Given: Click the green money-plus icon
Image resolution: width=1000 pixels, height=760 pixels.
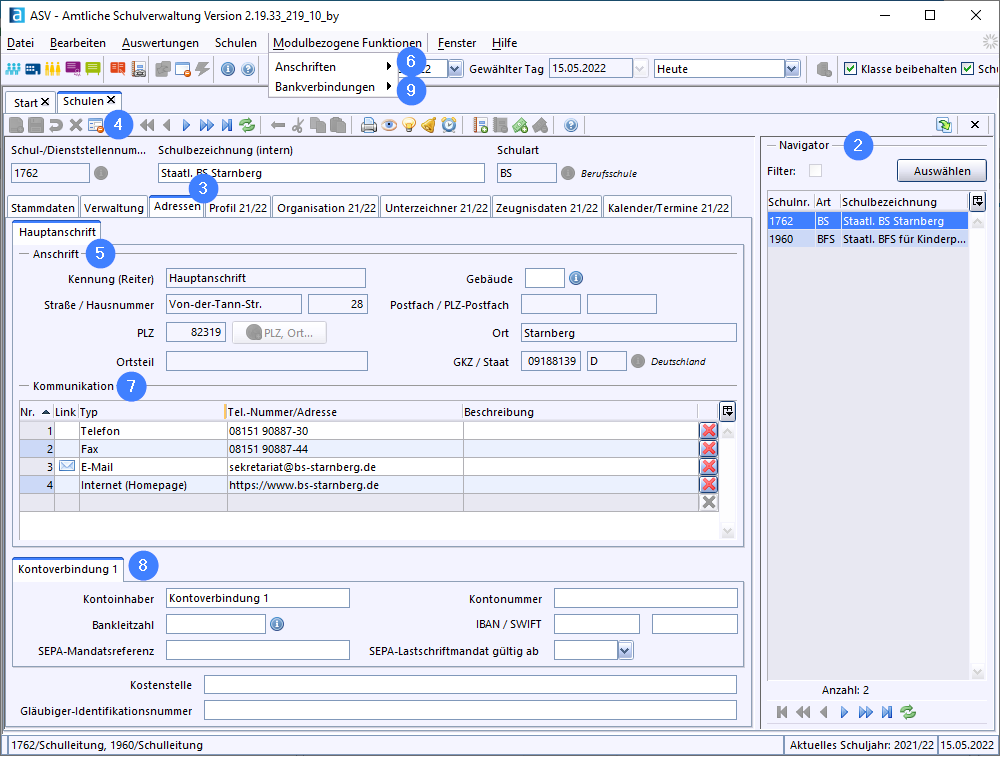Looking at the screenshot, I should (520, 125).
